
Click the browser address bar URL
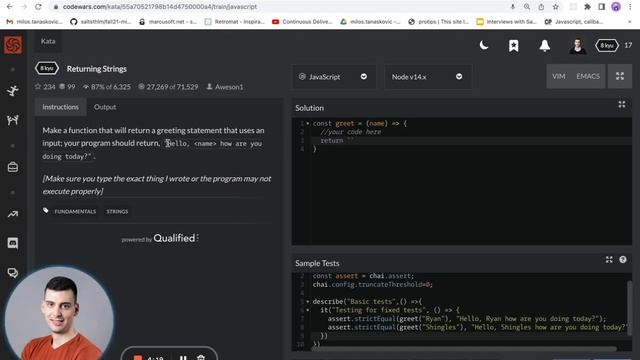[160, 7]
